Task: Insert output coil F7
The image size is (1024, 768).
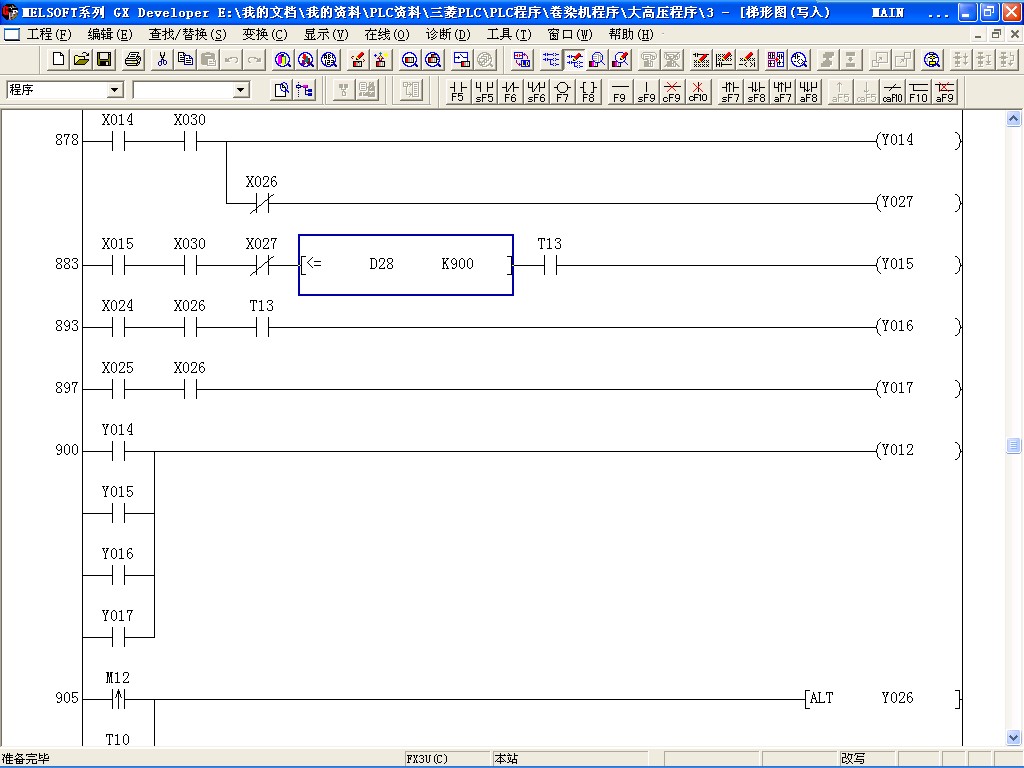Action: (562, 91)
